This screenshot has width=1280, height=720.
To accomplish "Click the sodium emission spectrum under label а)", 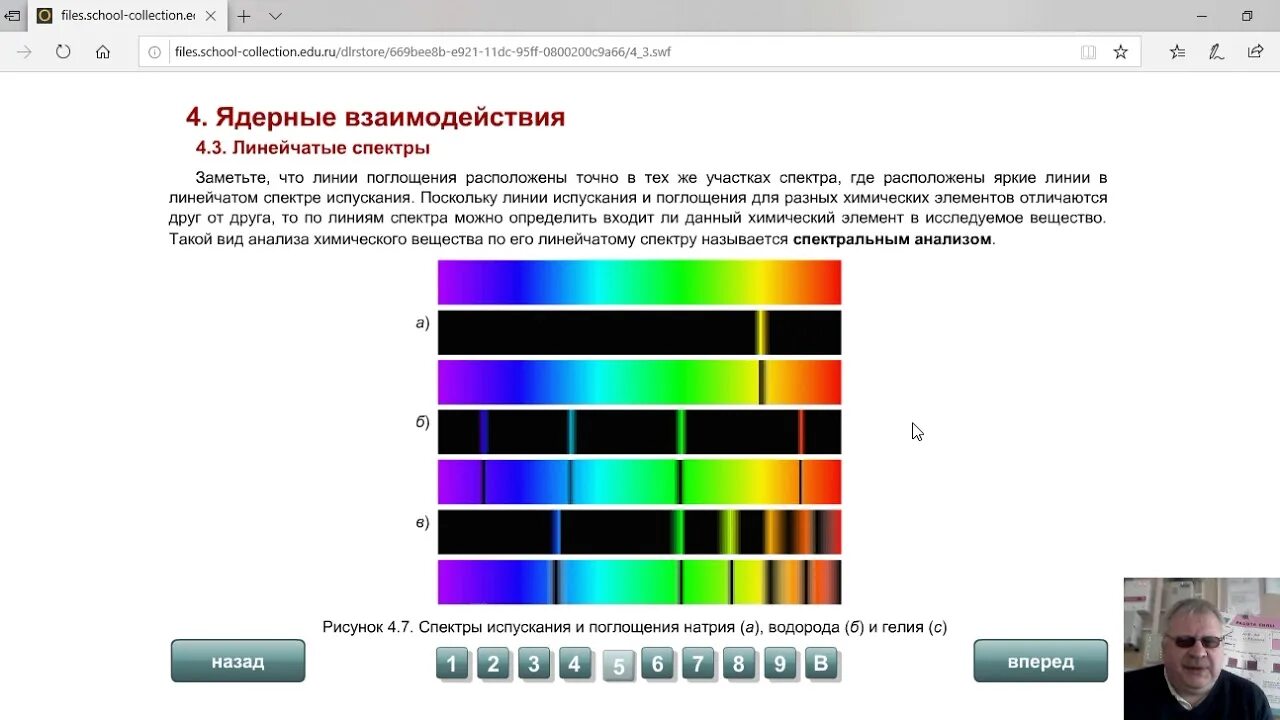I will 639,332.
